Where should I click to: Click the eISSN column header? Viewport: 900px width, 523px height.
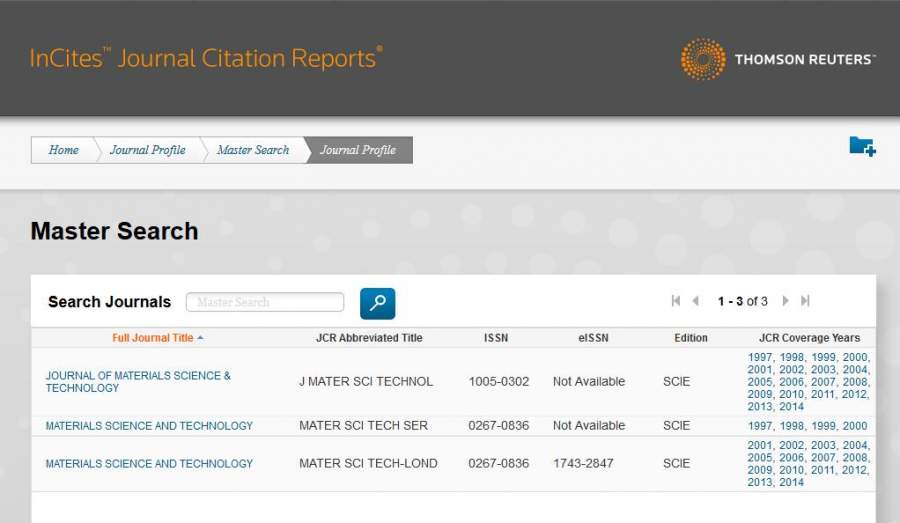point(593,338)
